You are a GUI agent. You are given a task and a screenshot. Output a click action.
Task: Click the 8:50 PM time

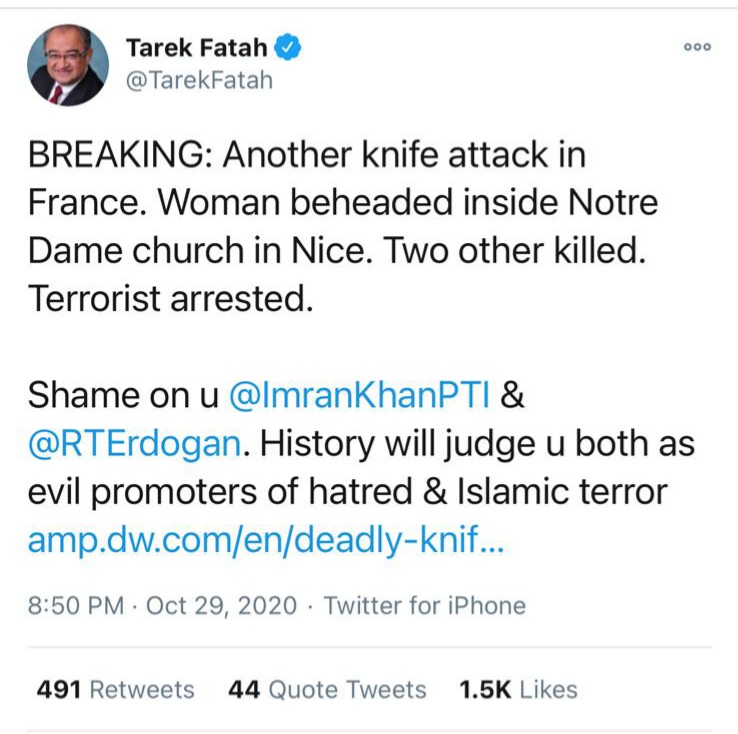(x=77, y=605)
